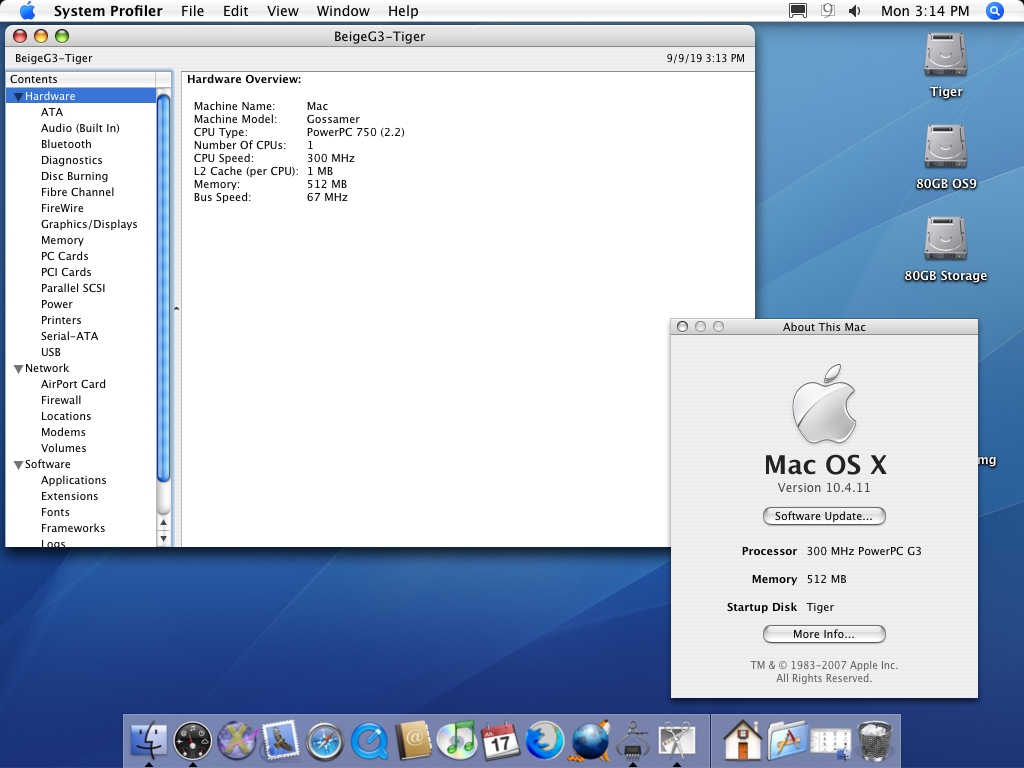Open the File menu
The image size is (1024, 768).
[x=193, y=11]
